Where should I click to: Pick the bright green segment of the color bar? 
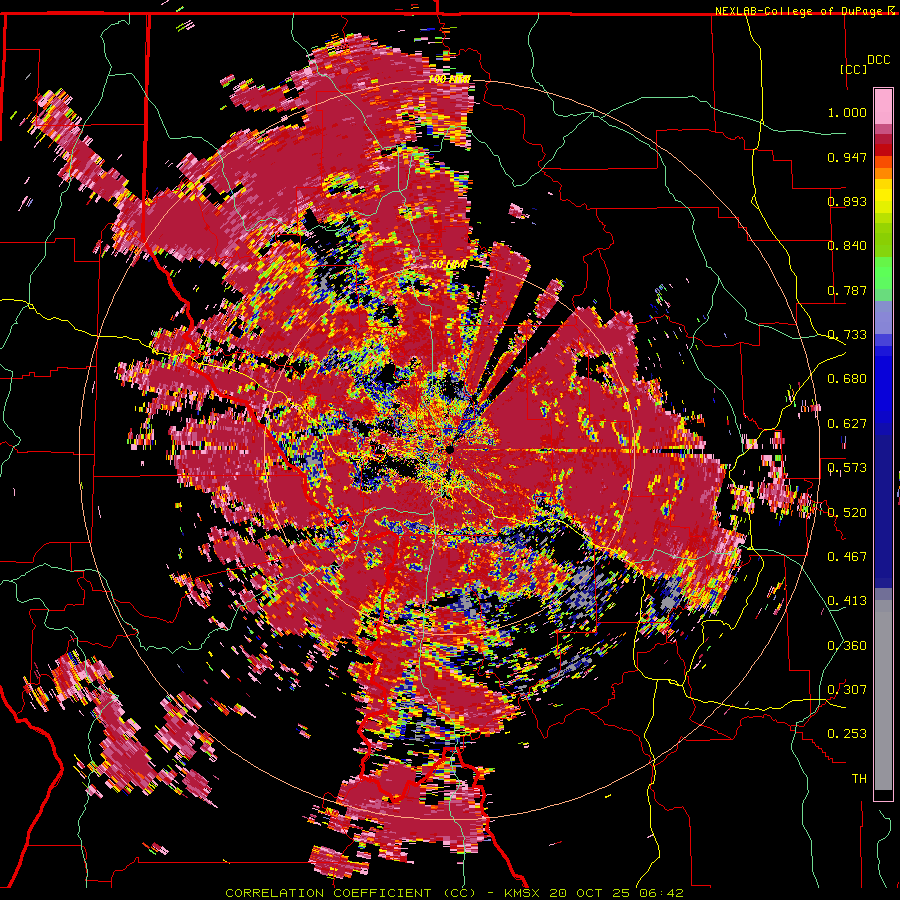point(883,273)
